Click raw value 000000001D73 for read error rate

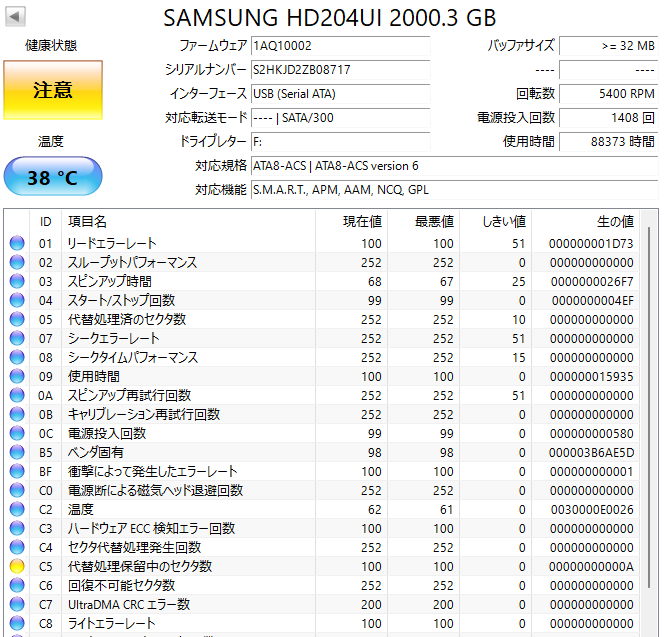591,244
